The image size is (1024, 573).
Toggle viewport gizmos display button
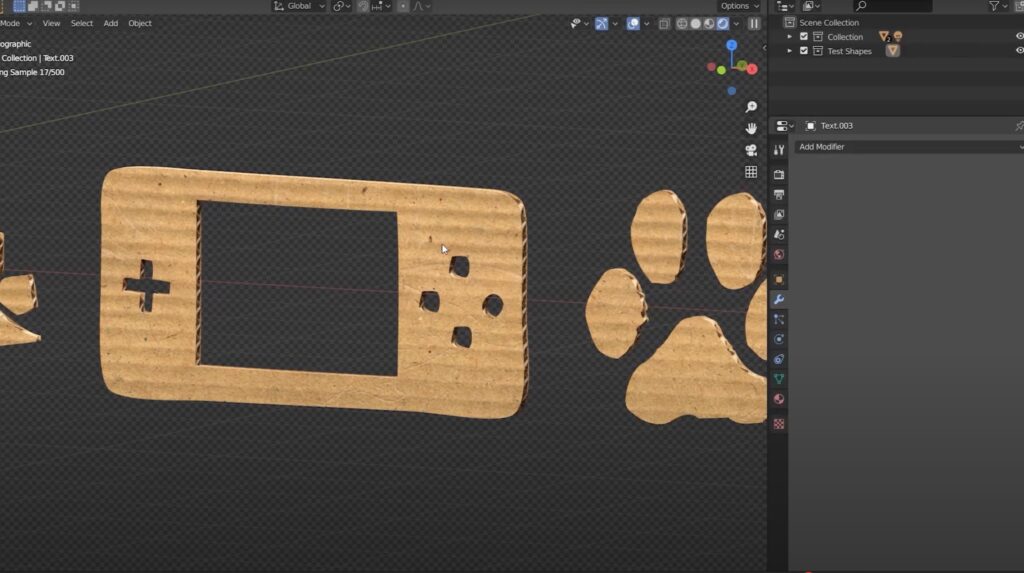(x=601, y=24)
